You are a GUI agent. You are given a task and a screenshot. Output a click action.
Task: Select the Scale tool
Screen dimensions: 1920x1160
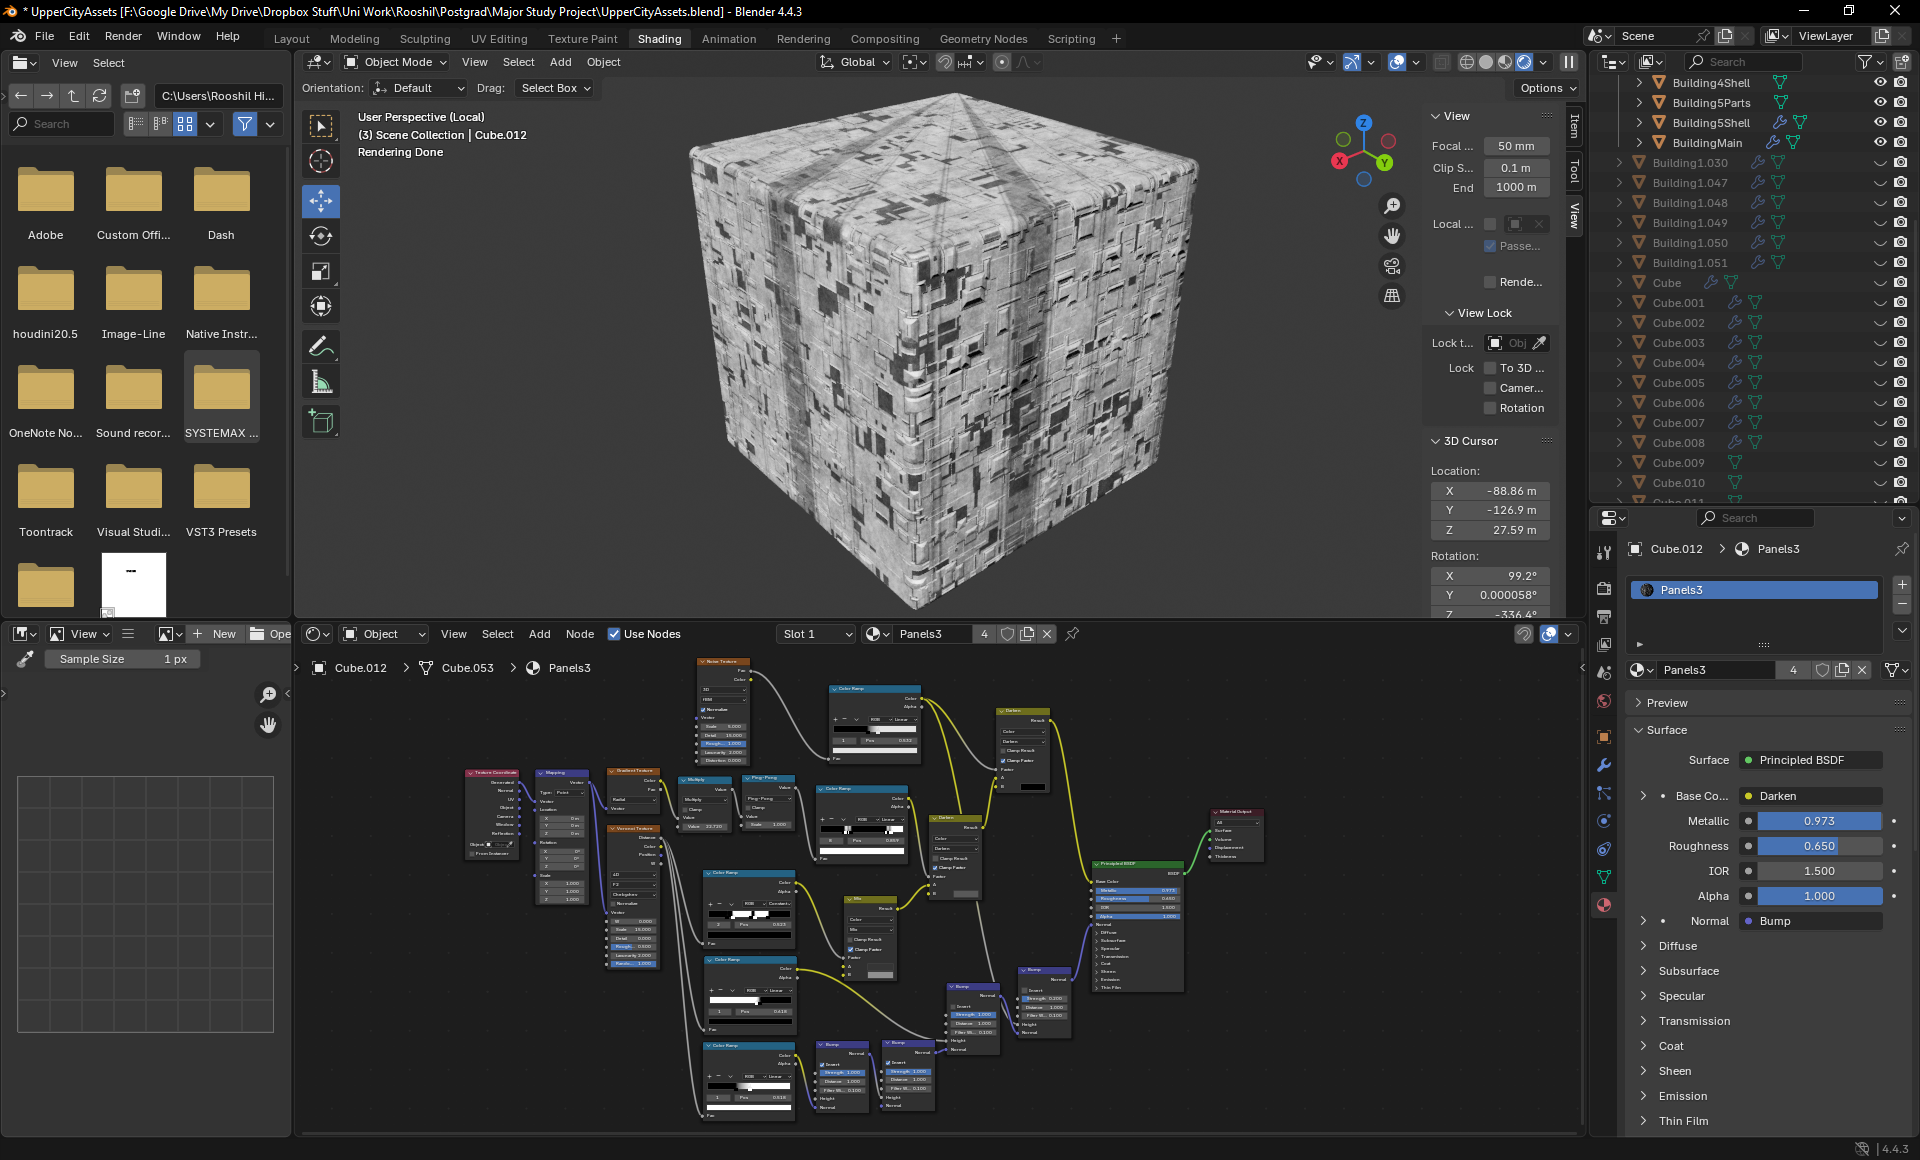coord(321,271)
